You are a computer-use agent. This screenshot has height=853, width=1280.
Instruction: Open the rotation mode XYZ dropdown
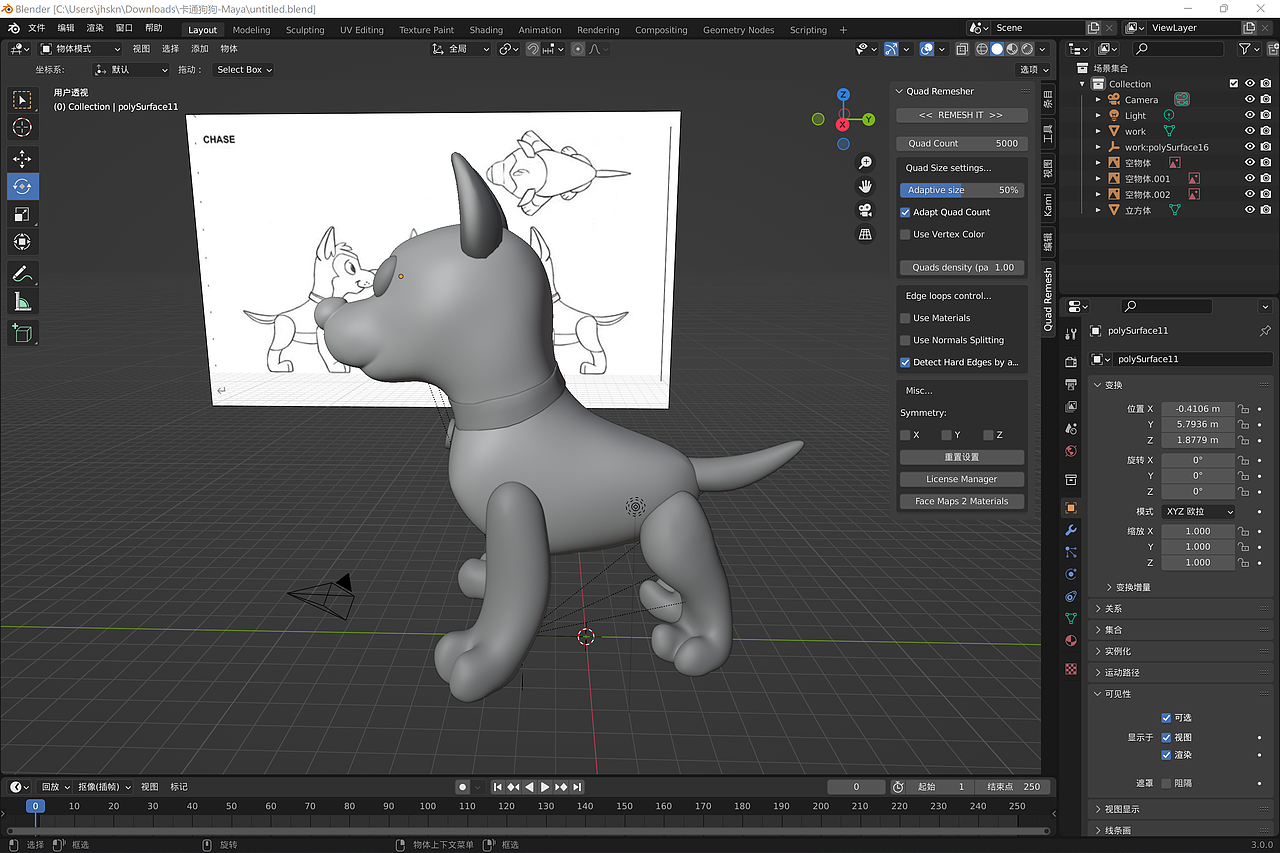(x=1198, y=512)
